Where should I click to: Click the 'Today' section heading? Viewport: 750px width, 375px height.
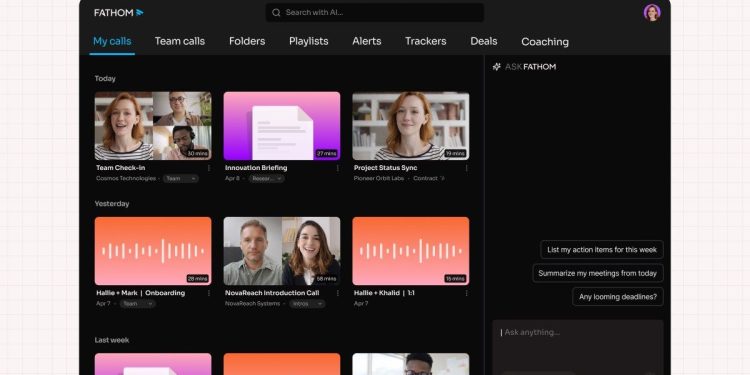pos(105,78)
